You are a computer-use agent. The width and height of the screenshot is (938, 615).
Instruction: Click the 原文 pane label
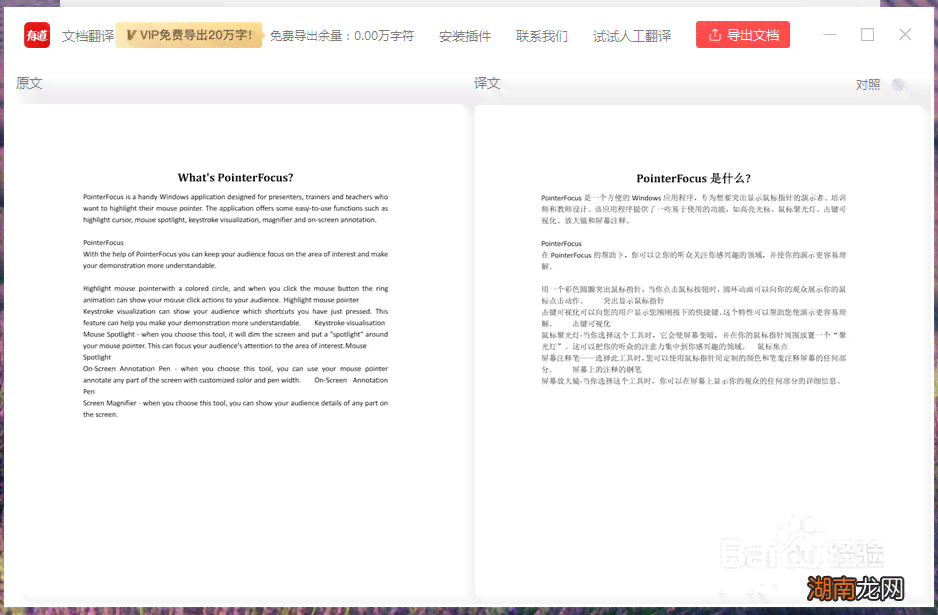tap(29, 83)
